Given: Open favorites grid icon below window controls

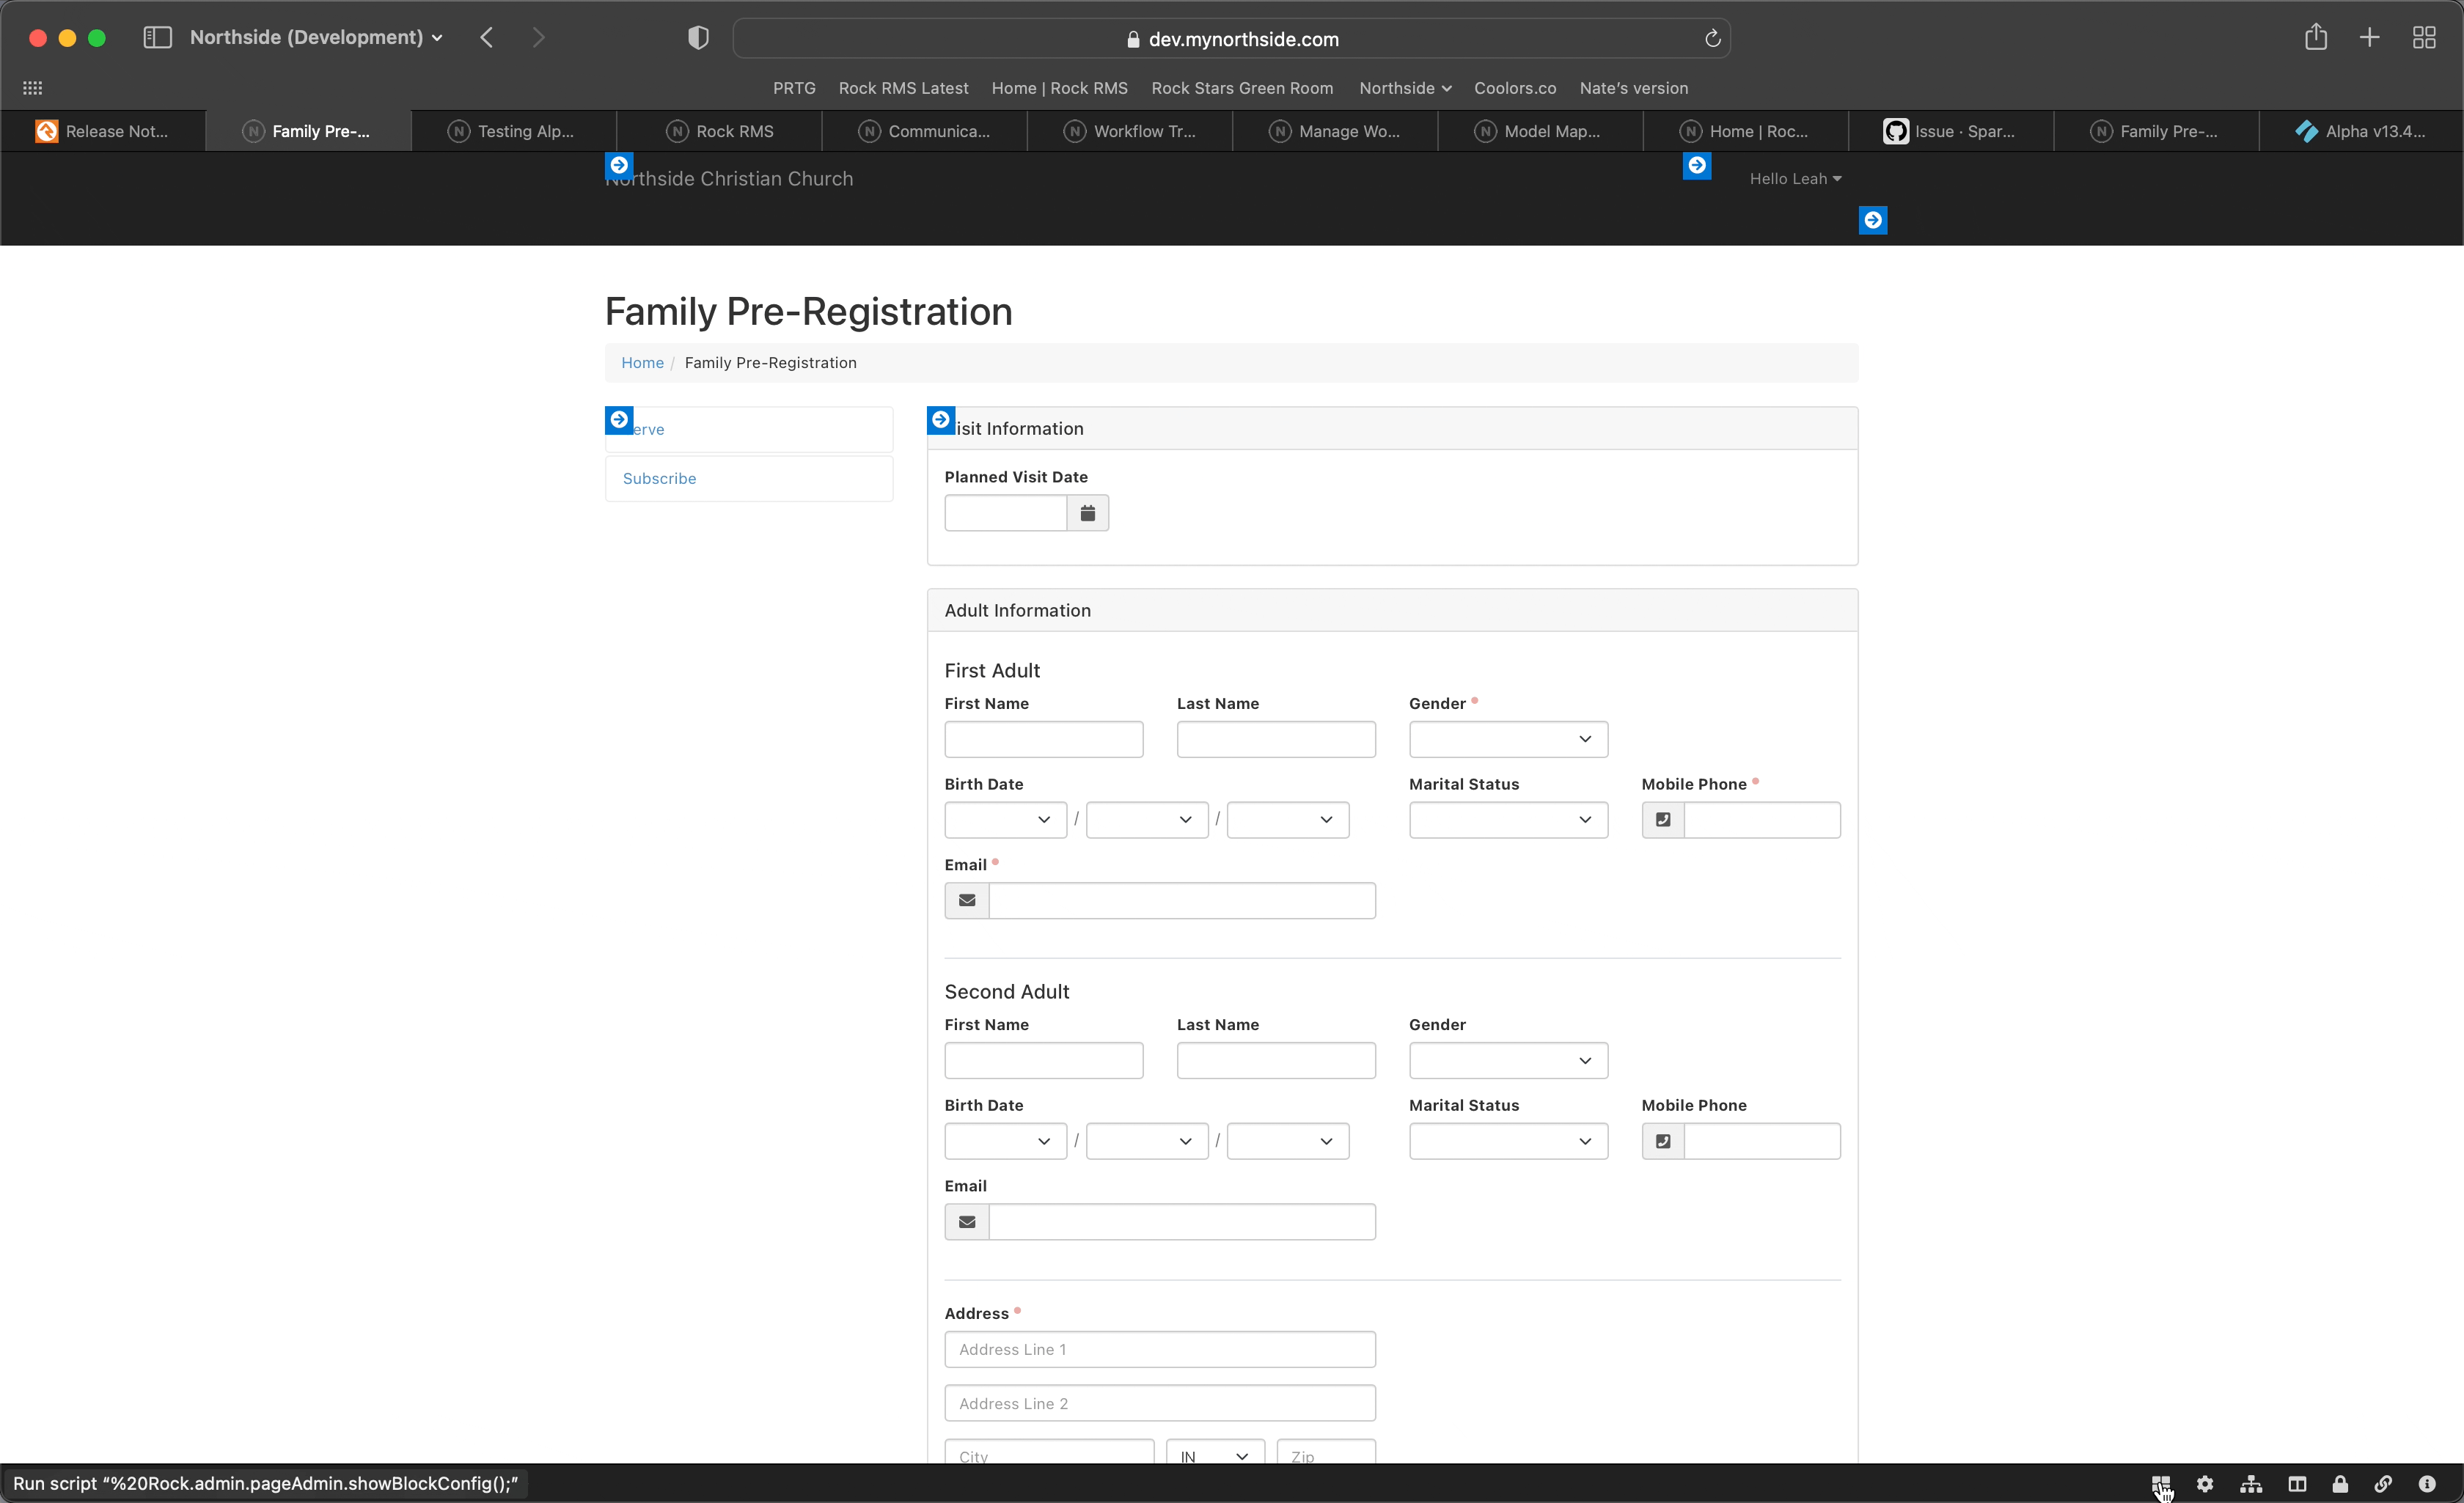Looking at the screenshot, I should [x=32, y=88].
